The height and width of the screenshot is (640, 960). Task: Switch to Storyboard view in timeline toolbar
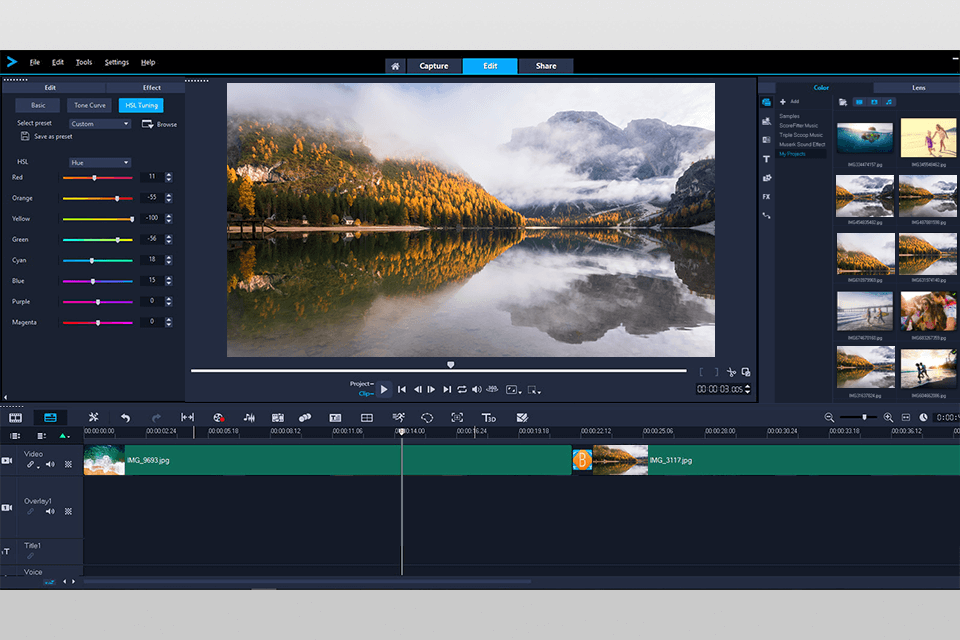pyautogui.click(x=15, y=418)
